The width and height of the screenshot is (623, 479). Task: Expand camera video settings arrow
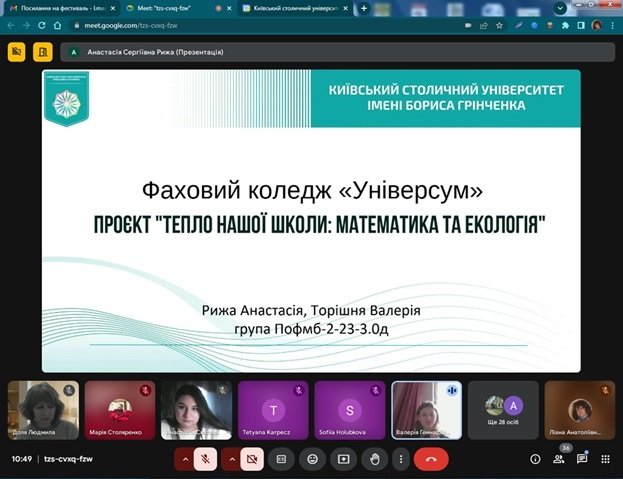pyautogui.click(x=232, y=459)
